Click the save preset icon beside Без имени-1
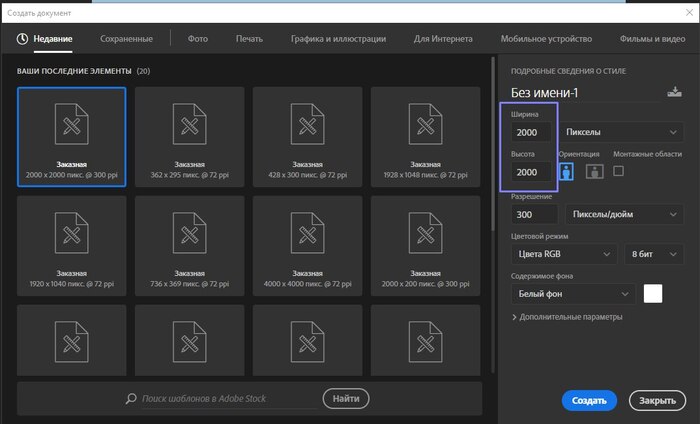 click(673, 93)
